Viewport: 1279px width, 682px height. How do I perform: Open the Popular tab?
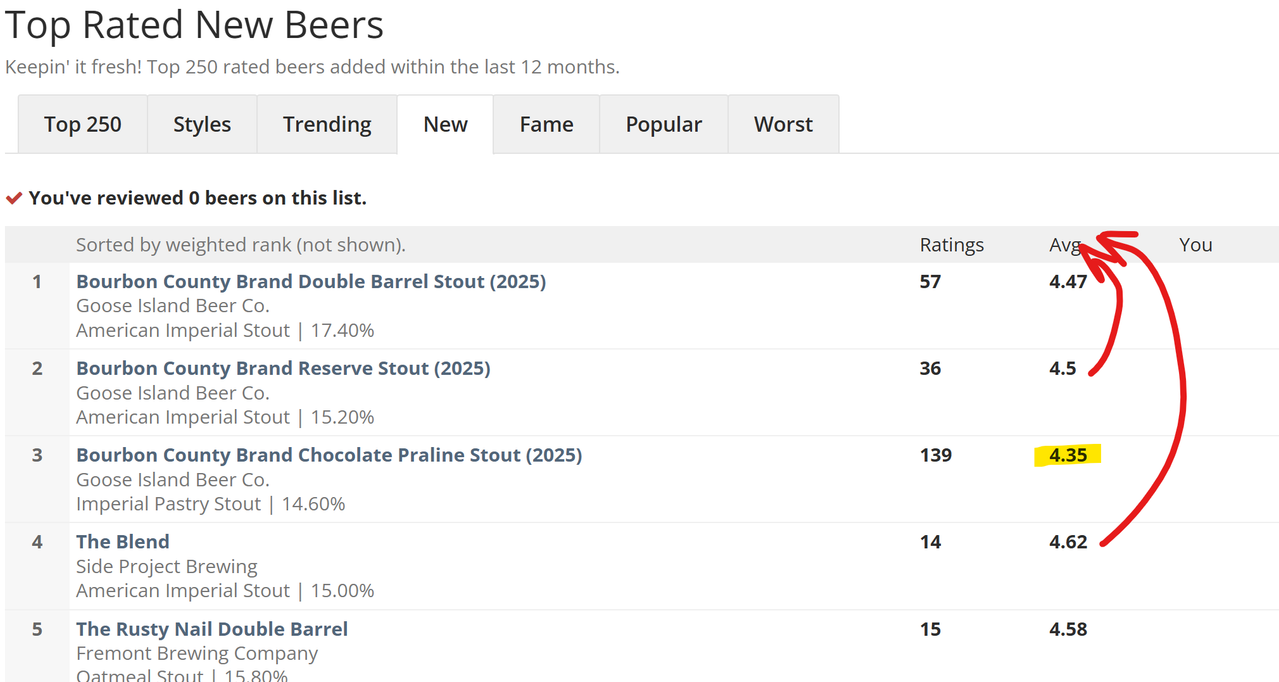pyautogui.click(x=664, y=124)
